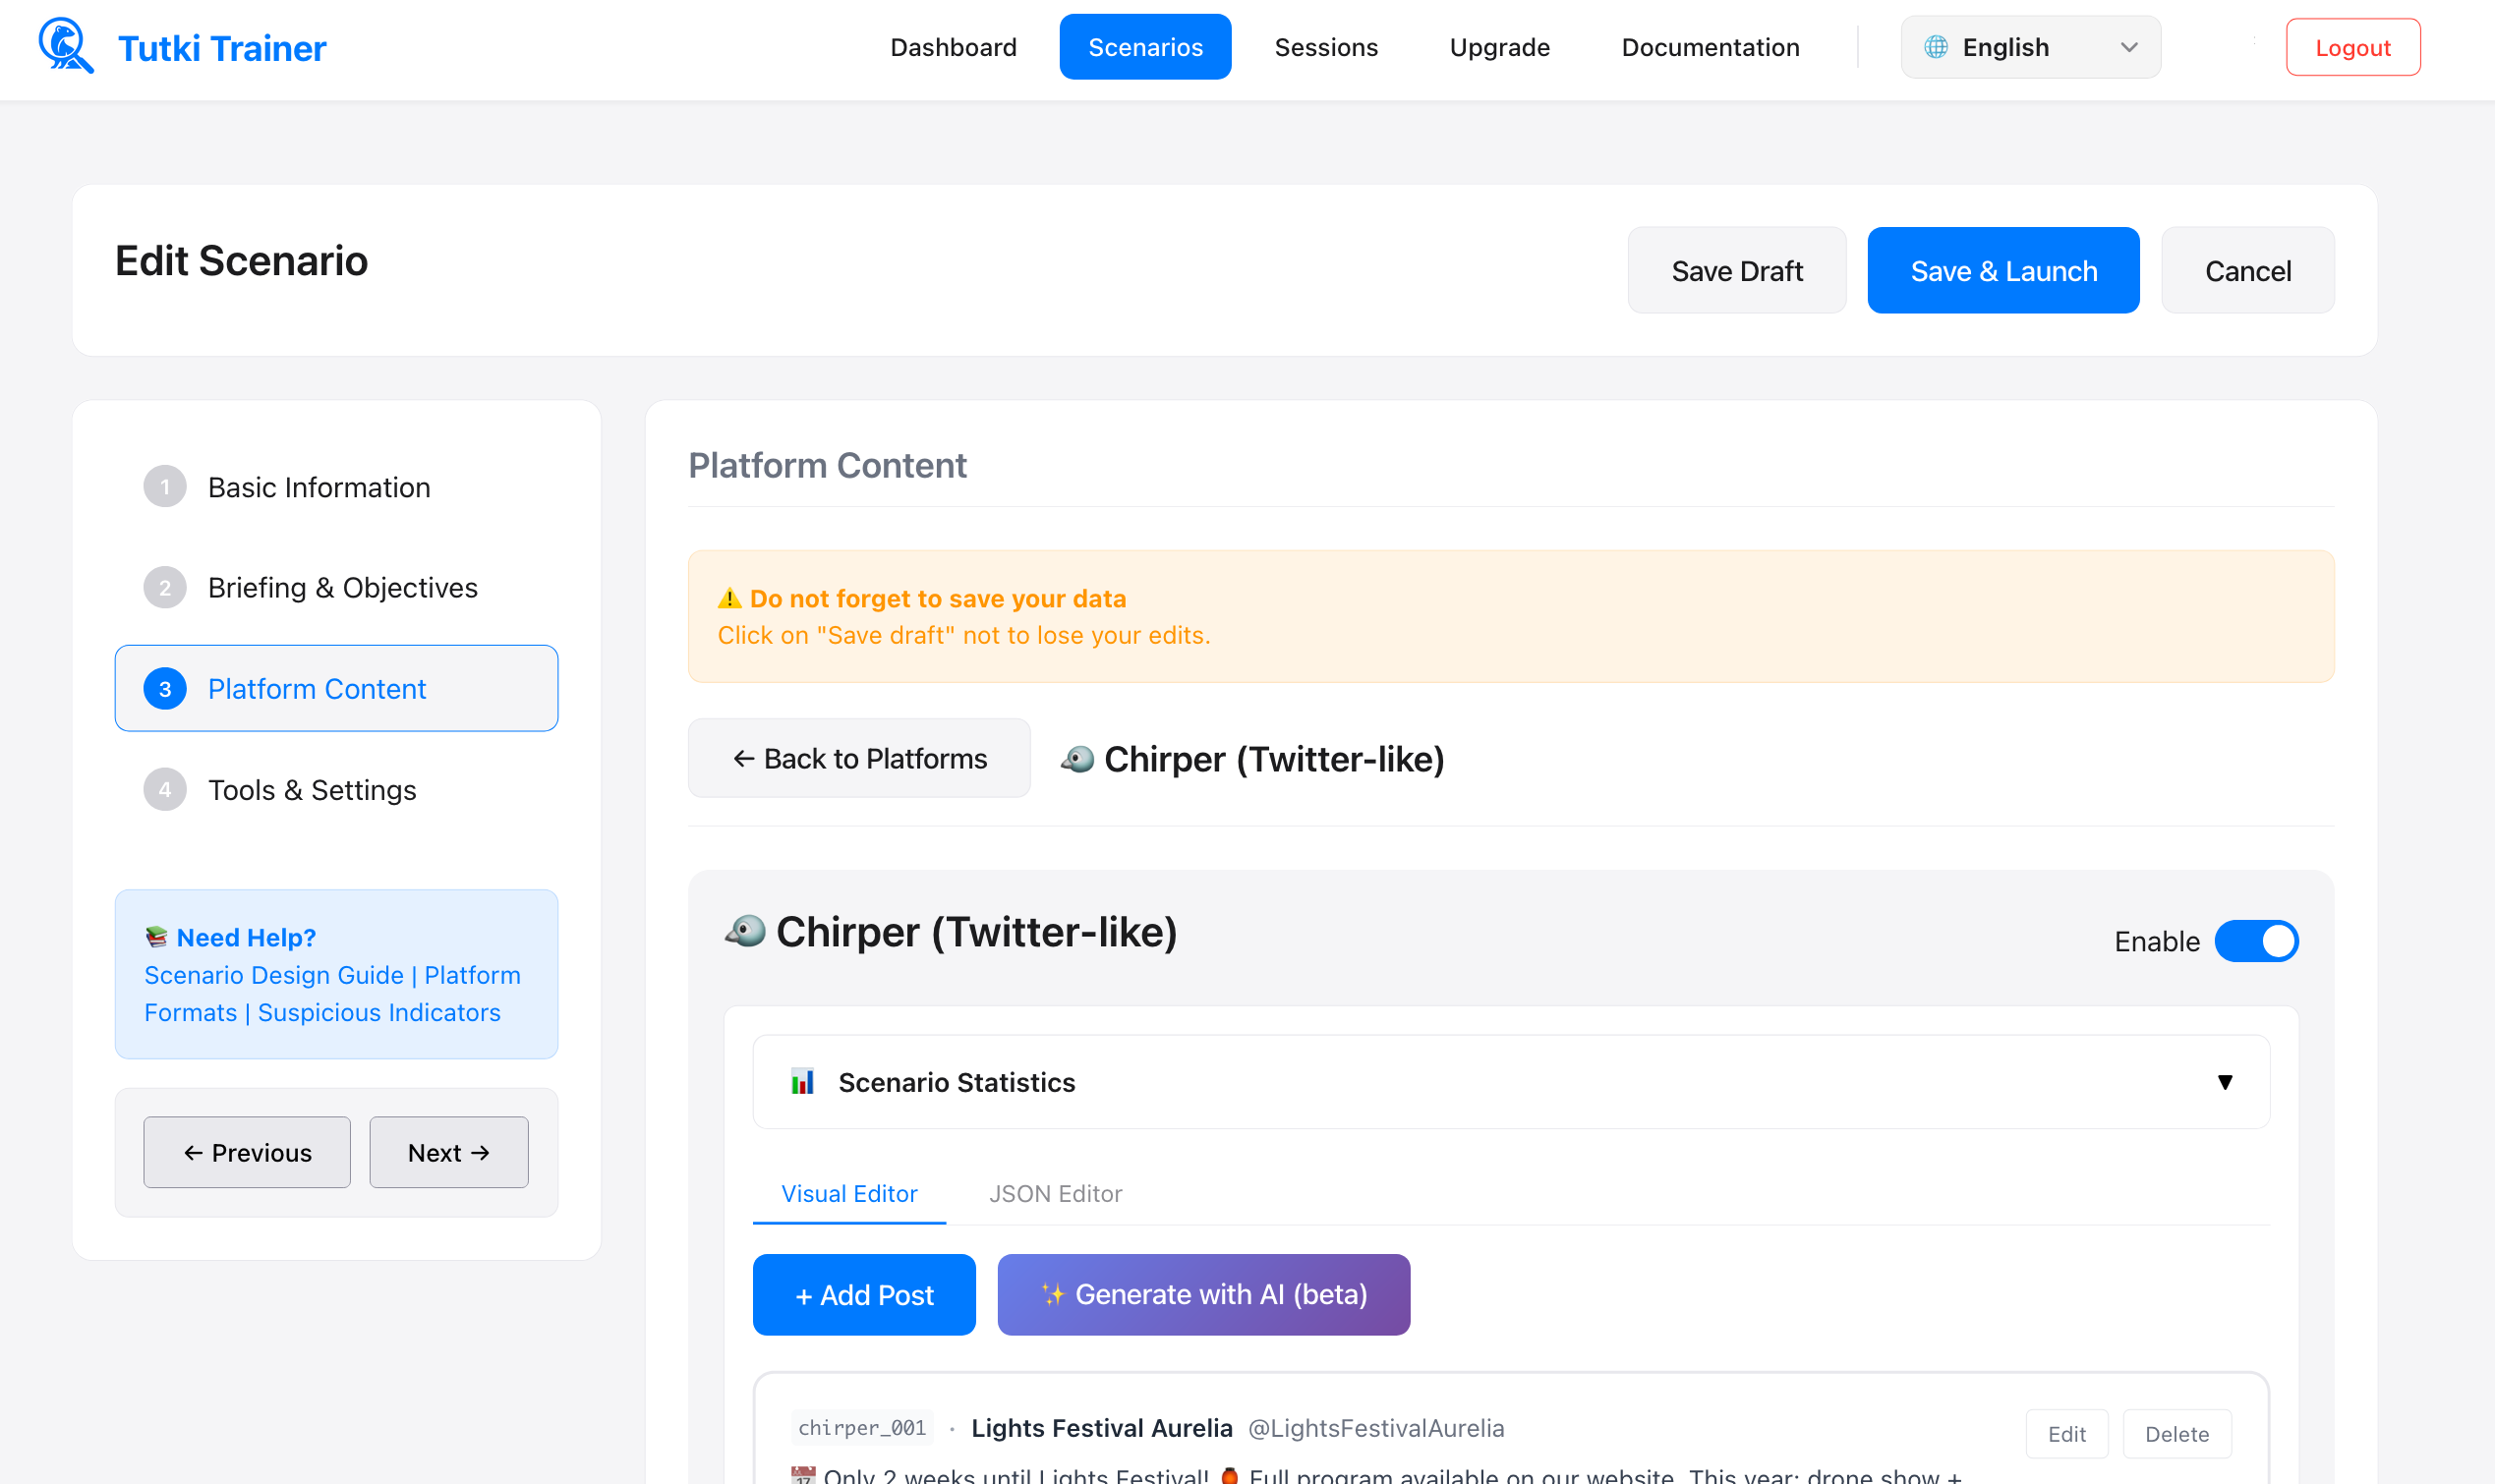The width and height of the screenshot is (2495, 1484).
Task: Click step circle 2 for Briefing & Objectives
Action: [x=164, y=587]
